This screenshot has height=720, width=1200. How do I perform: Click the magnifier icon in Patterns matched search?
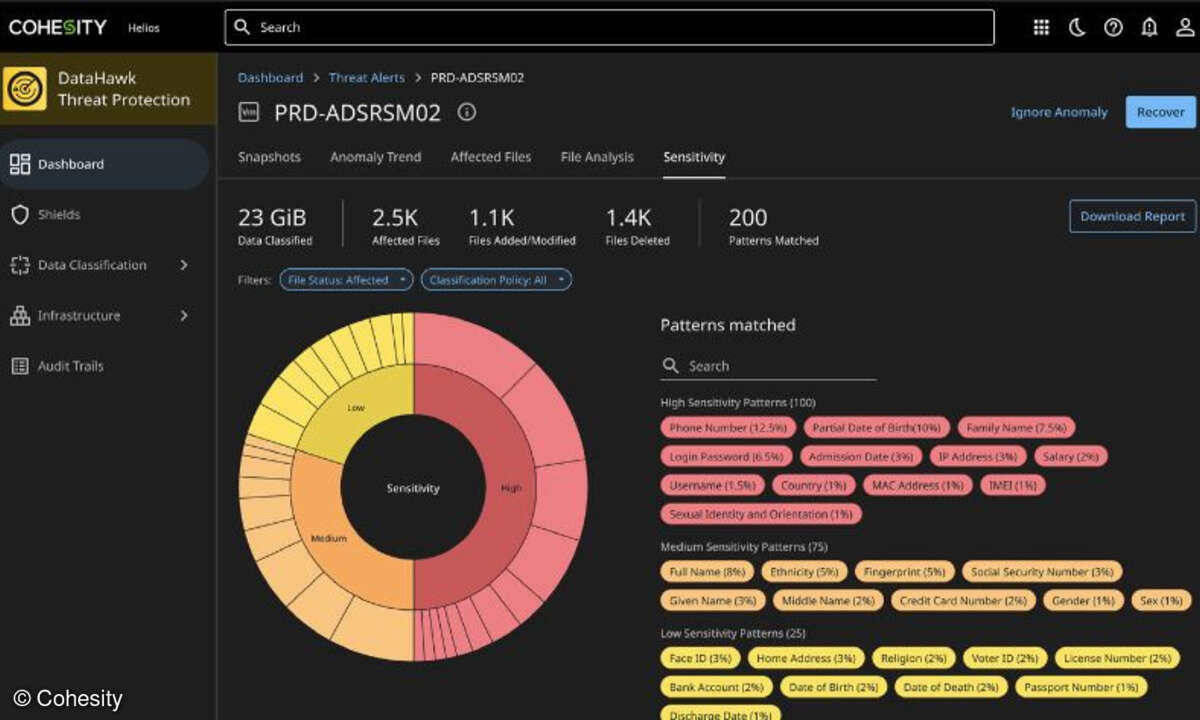tap(670, 366)
